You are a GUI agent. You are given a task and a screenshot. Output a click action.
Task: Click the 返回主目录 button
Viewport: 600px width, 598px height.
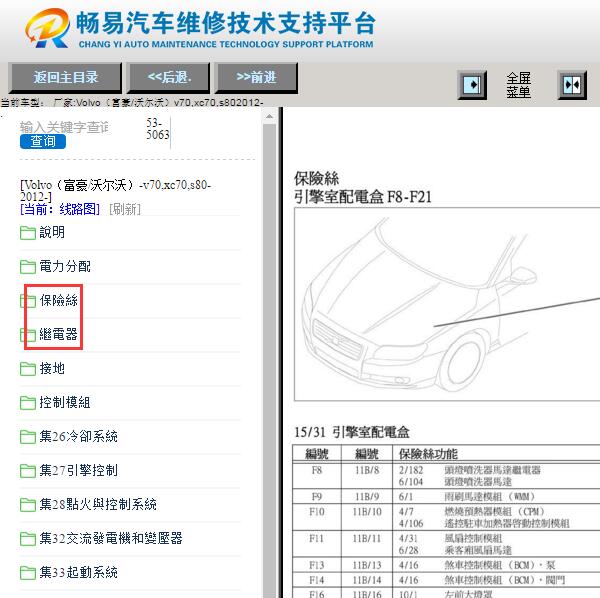tap(65, 78)
